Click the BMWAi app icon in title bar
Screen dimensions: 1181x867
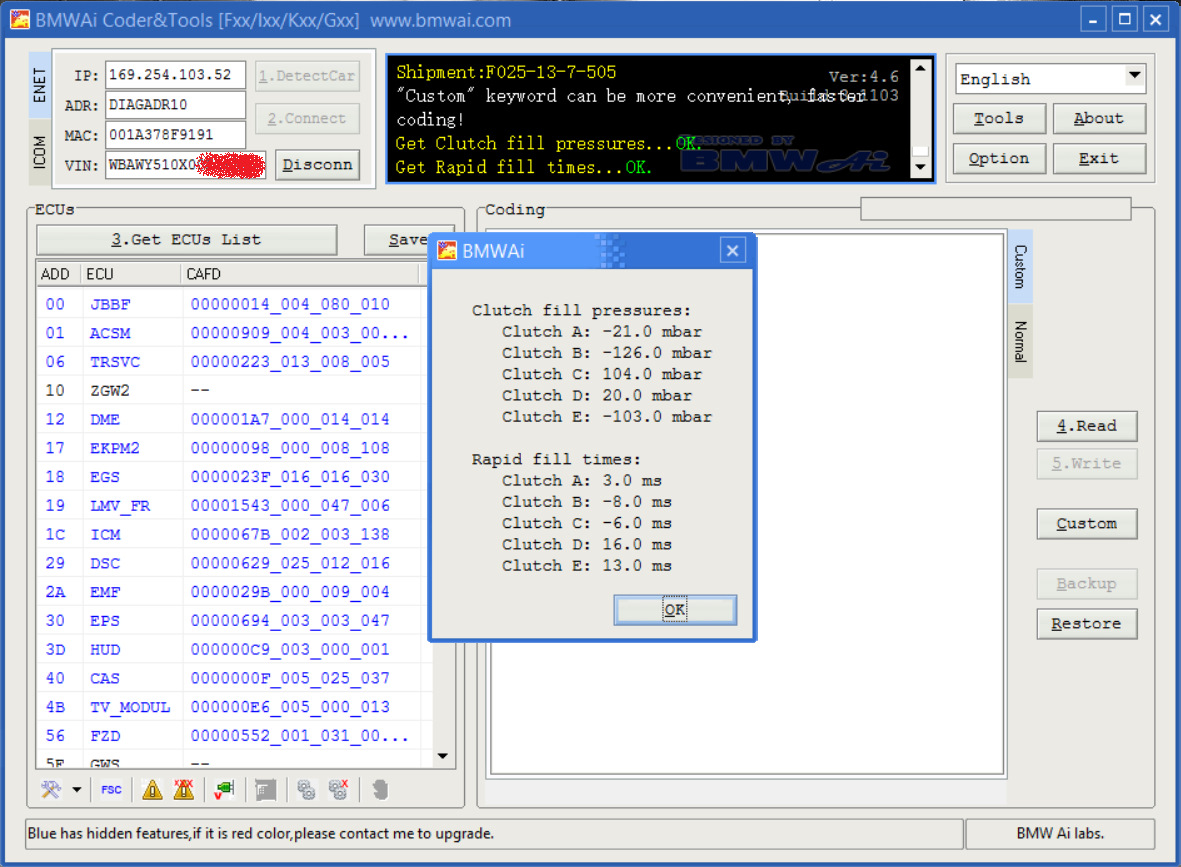(20, 20)
